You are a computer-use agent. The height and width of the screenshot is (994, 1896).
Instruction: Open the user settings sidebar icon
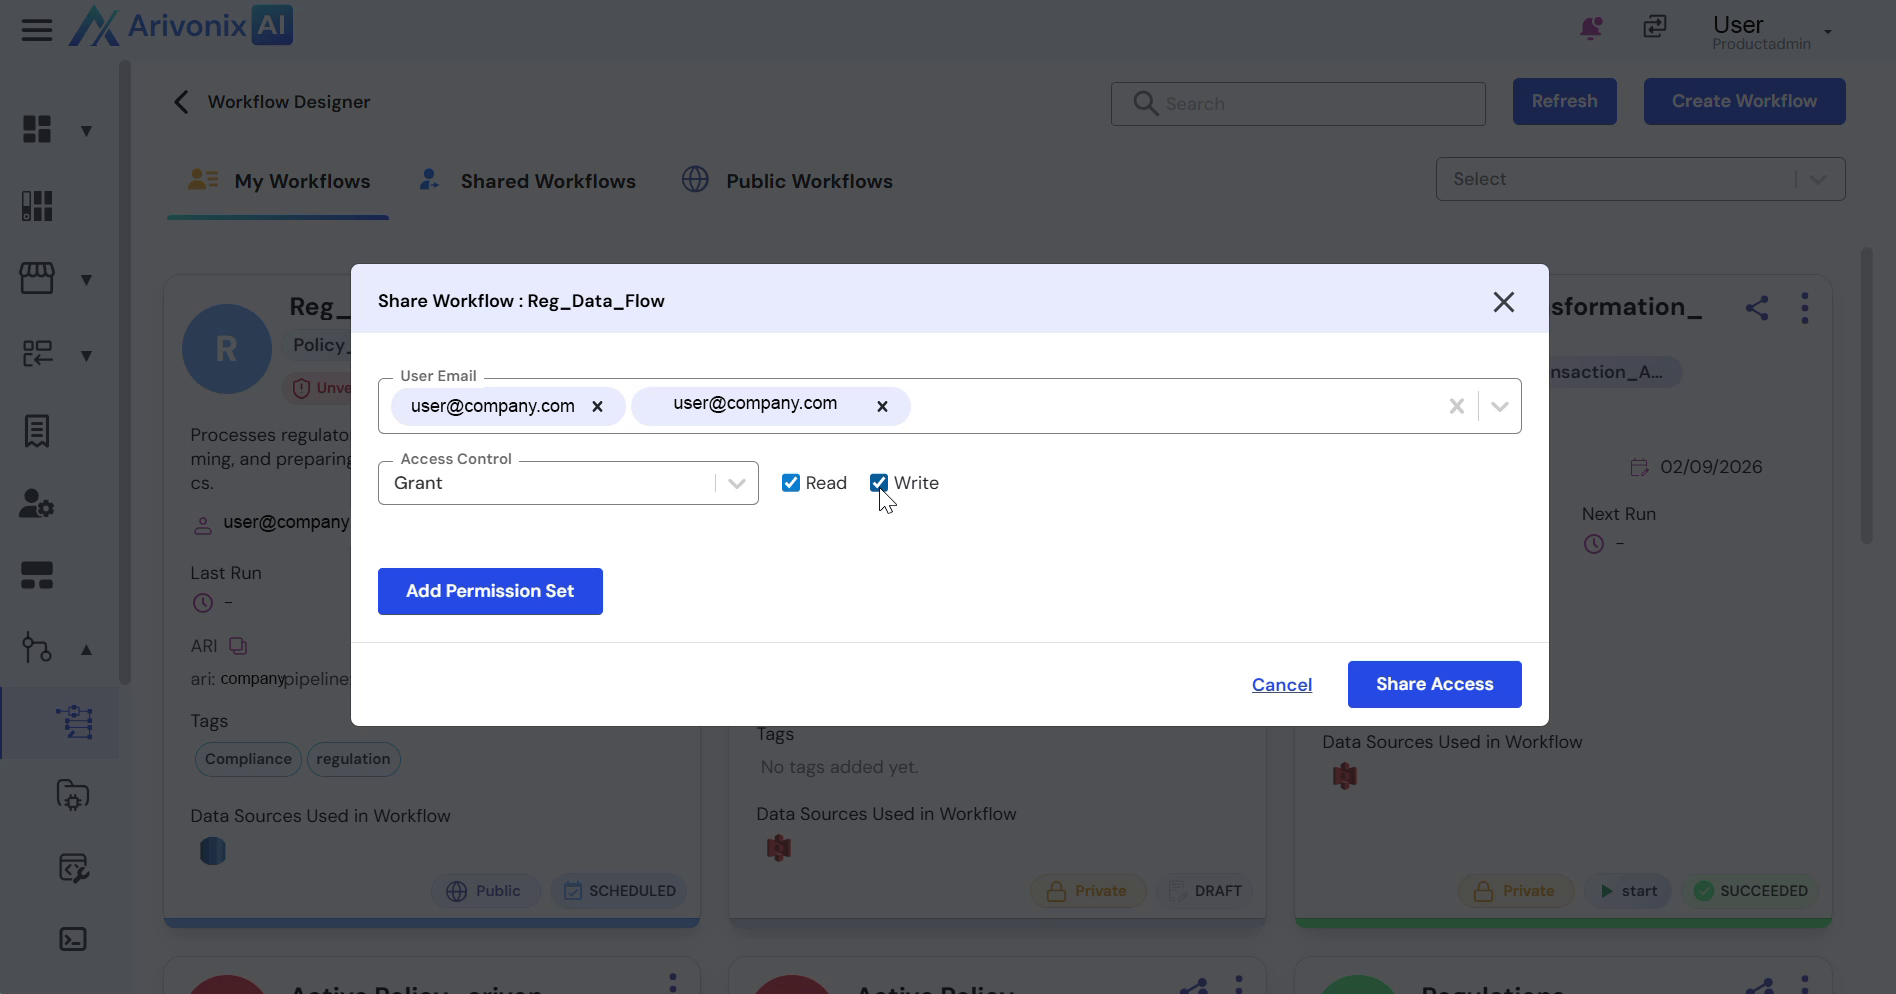[37, 503]
